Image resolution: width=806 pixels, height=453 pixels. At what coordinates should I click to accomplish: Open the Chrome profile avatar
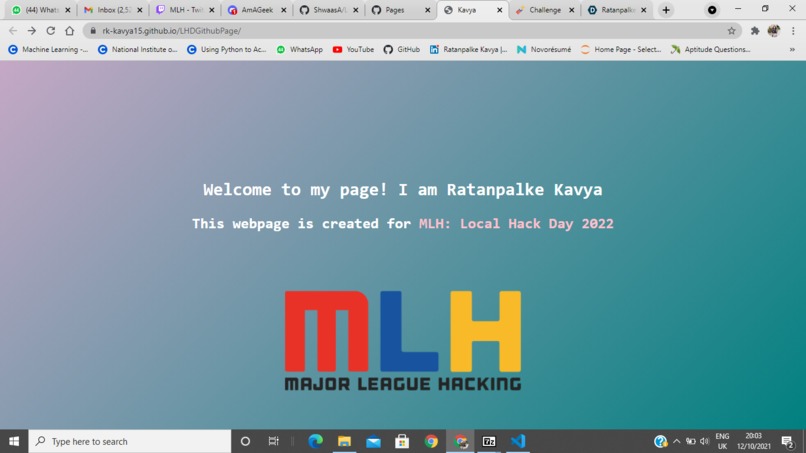click(x=774, y=31)
